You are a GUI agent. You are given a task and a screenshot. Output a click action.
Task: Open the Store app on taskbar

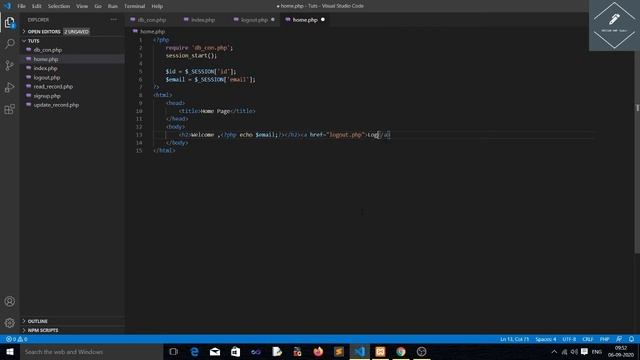[236, 351]
